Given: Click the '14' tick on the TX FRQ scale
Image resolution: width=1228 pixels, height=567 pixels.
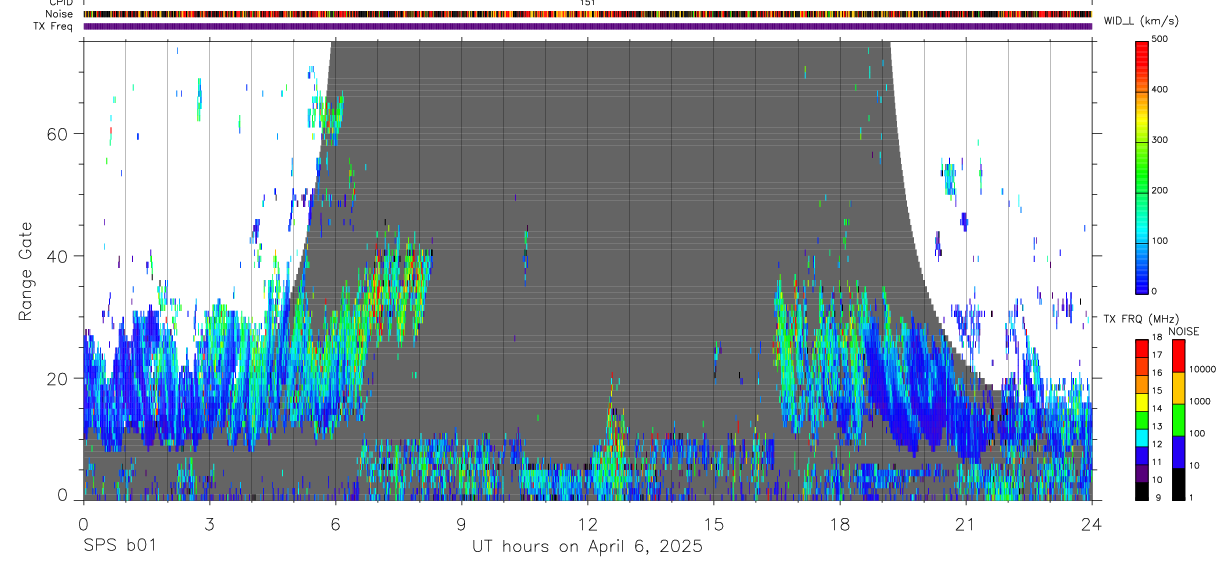Looking at the screenshot, I should 1158,409.
